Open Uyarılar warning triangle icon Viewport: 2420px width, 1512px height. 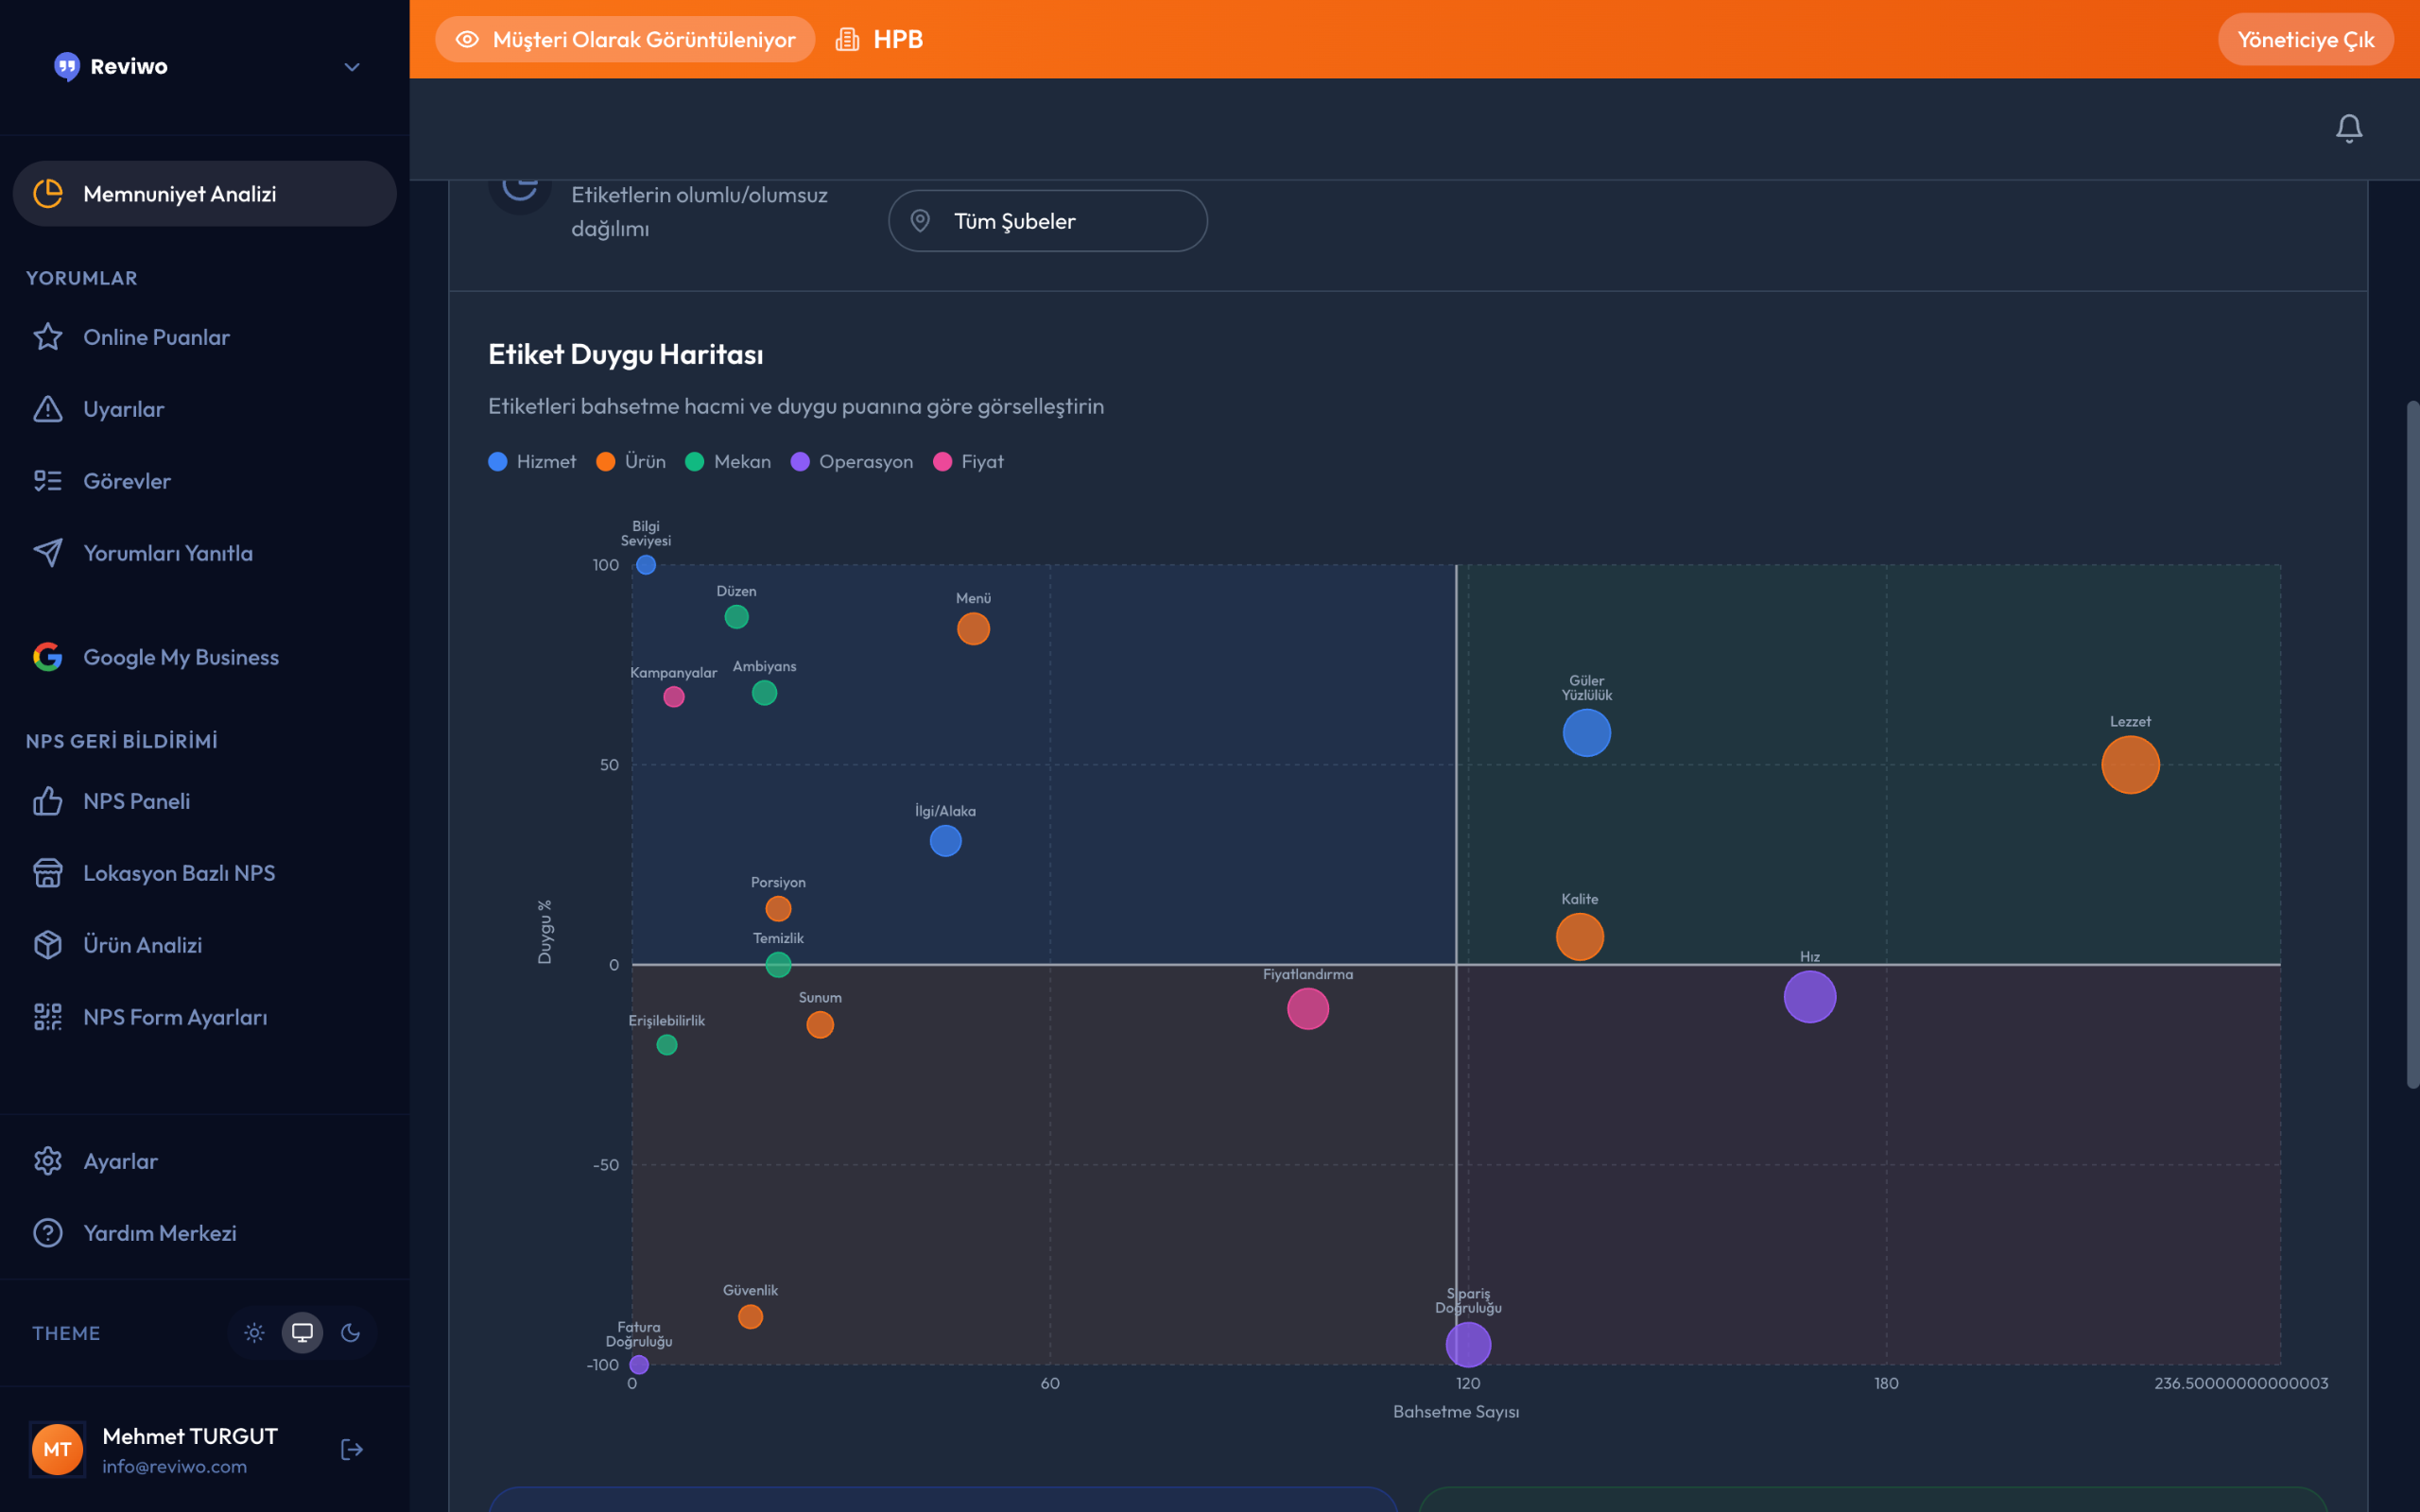48,409
